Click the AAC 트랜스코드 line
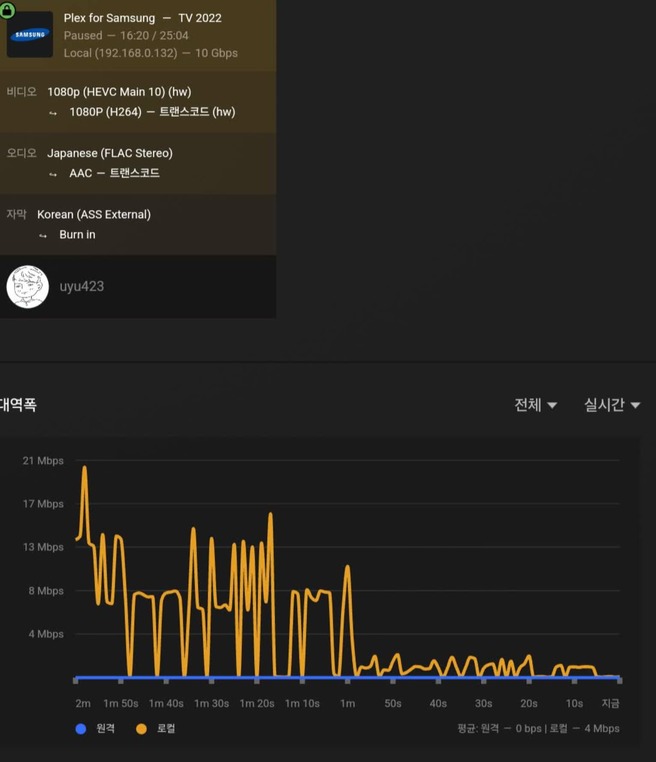 (x=114, y=173)
